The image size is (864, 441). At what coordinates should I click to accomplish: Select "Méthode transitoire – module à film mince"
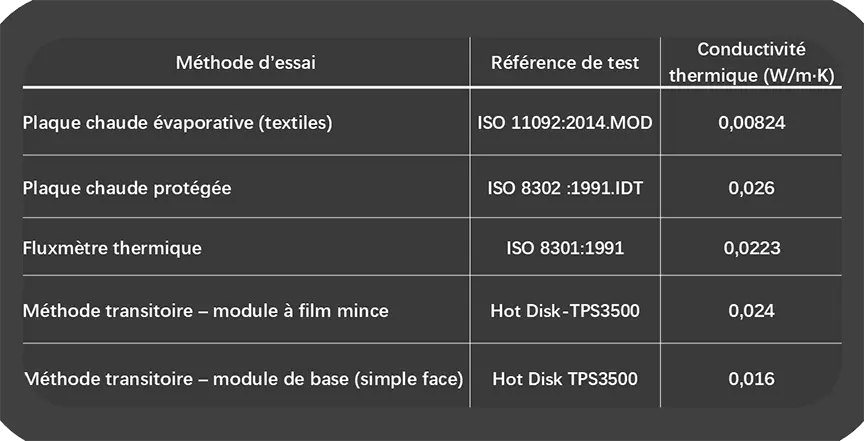tap(205, 311)
